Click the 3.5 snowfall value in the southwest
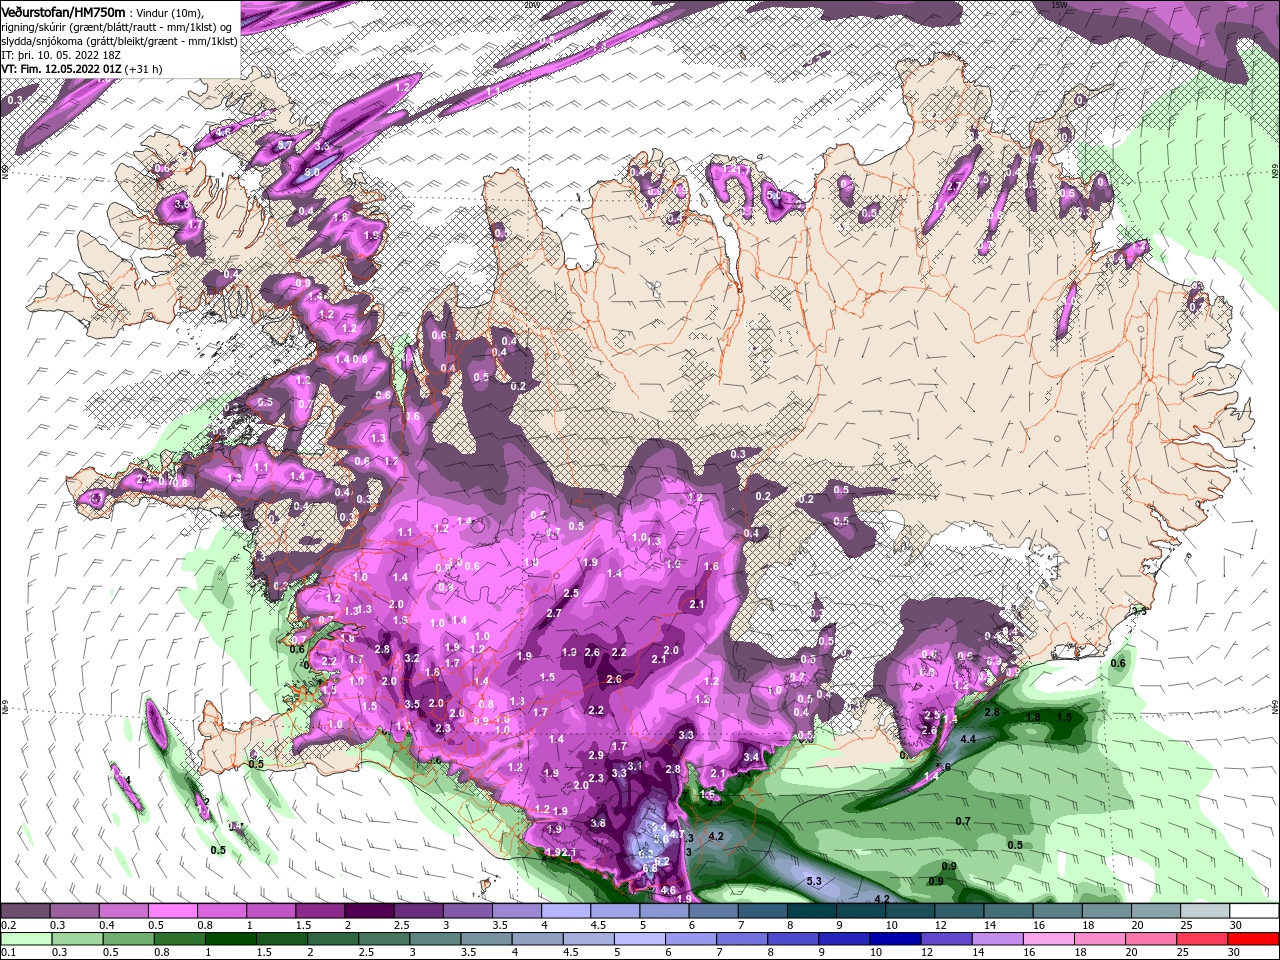1280x960 pixels. [x=412, y=704]
